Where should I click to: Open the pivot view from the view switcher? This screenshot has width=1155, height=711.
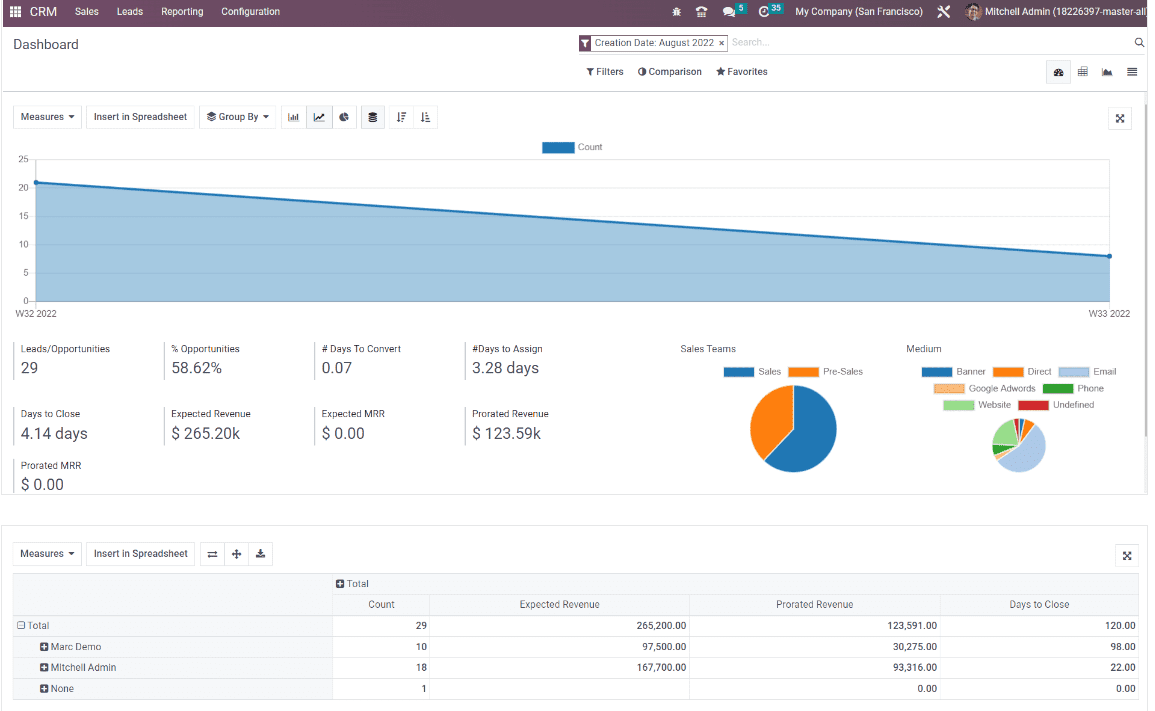(x=1082, y=71)
